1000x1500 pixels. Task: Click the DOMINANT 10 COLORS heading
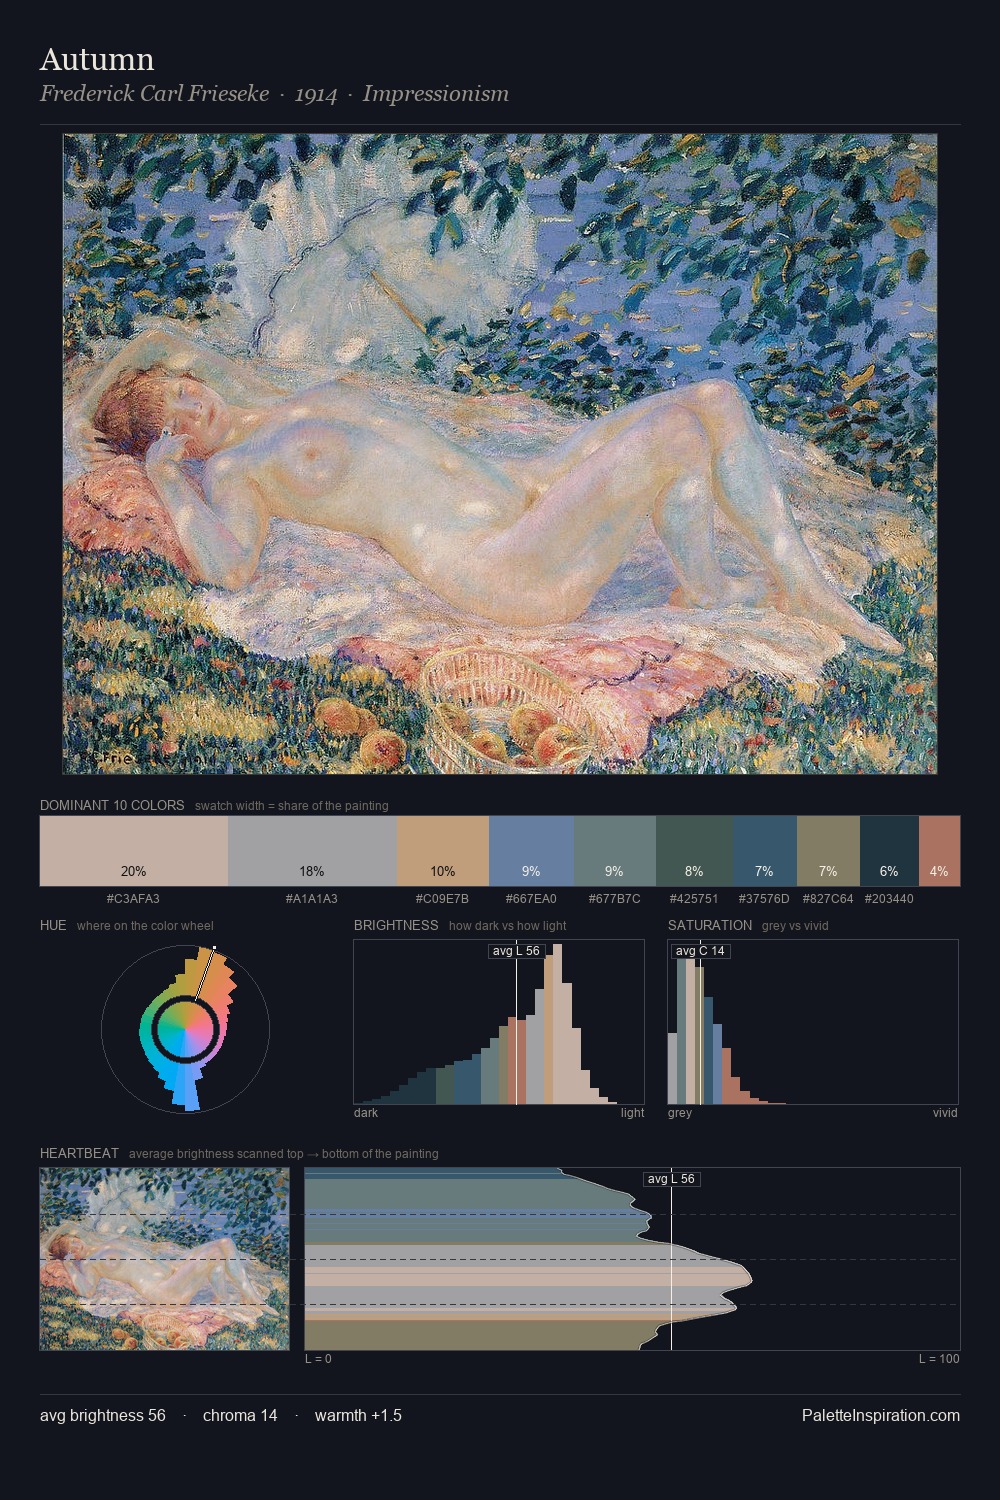coord(112,805)
